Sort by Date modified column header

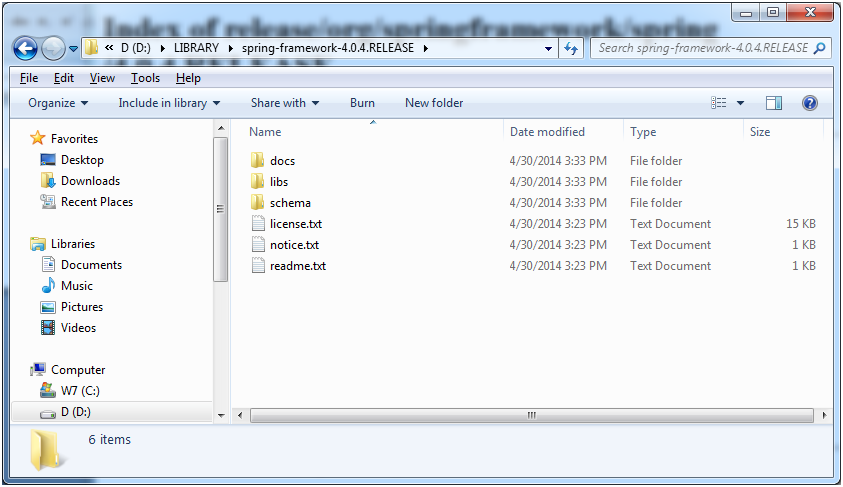tap(547, 132)
